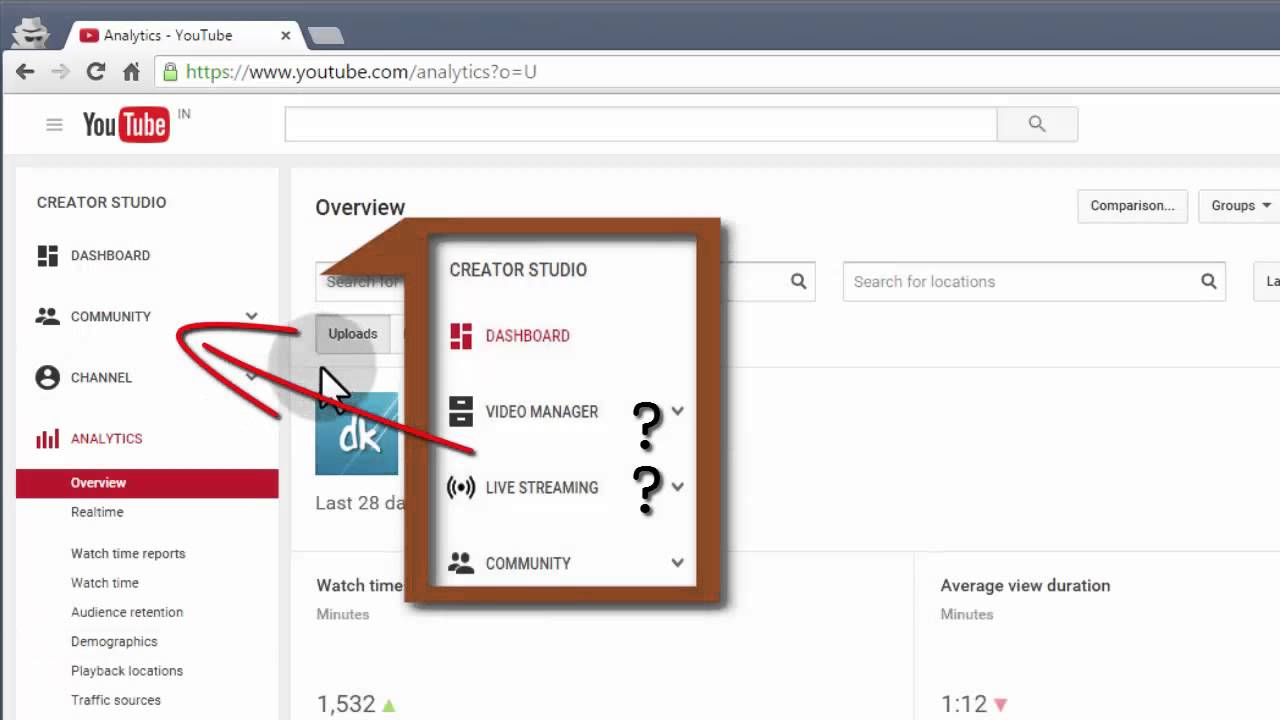Click the dk channel thumbnail

pos(357,434)
